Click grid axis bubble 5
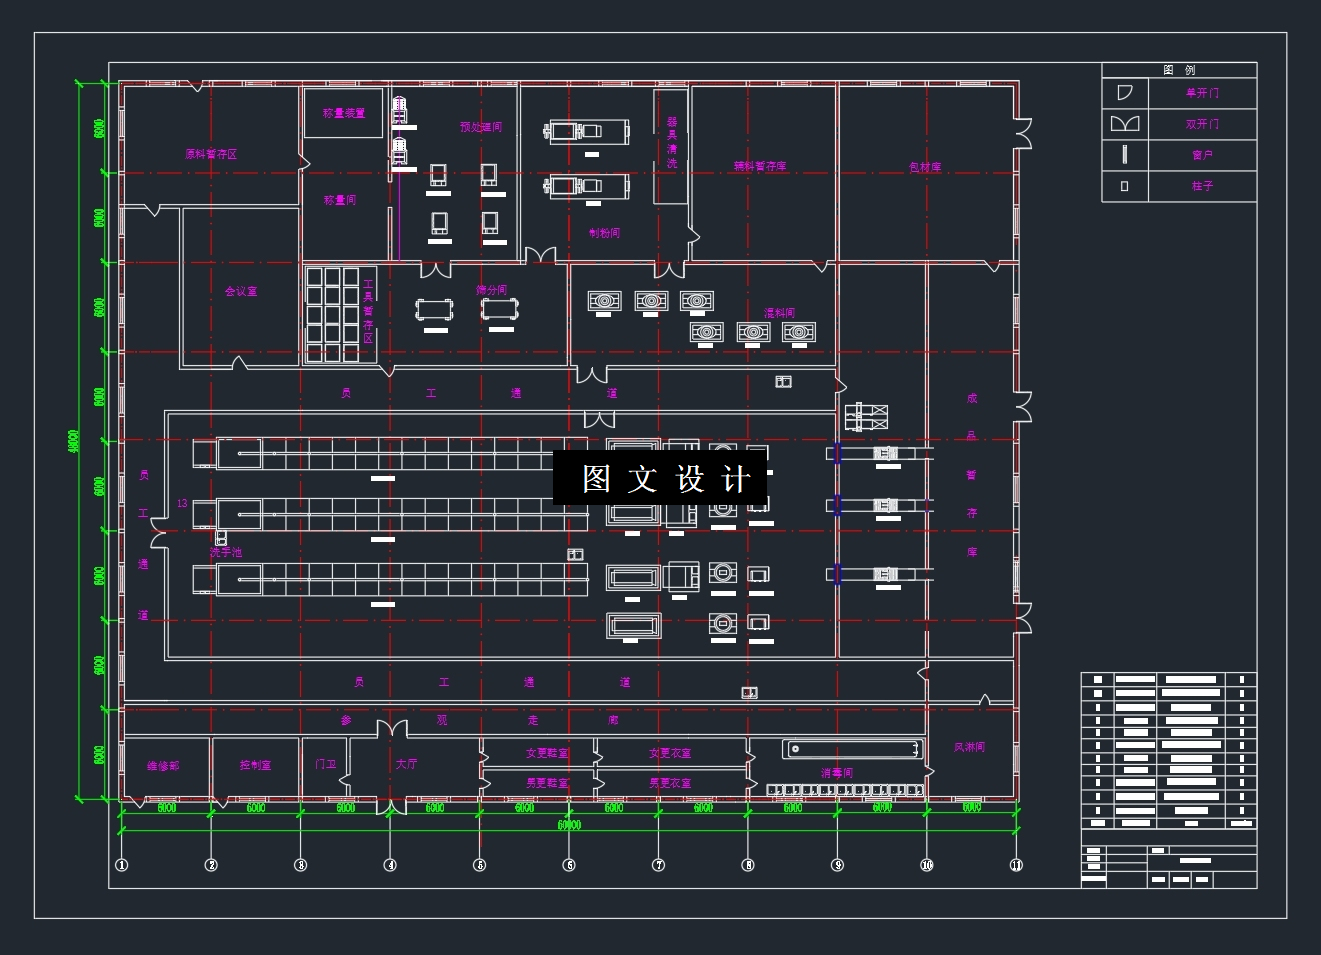Image resolution: width=1321 pixels, height=955 pixels. click(480, 865)
